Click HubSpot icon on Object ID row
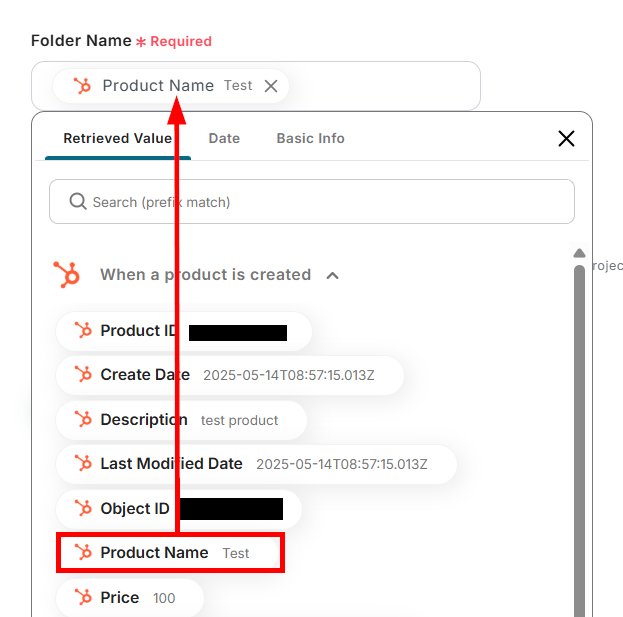The image size is (623, 617). (83, 509)
